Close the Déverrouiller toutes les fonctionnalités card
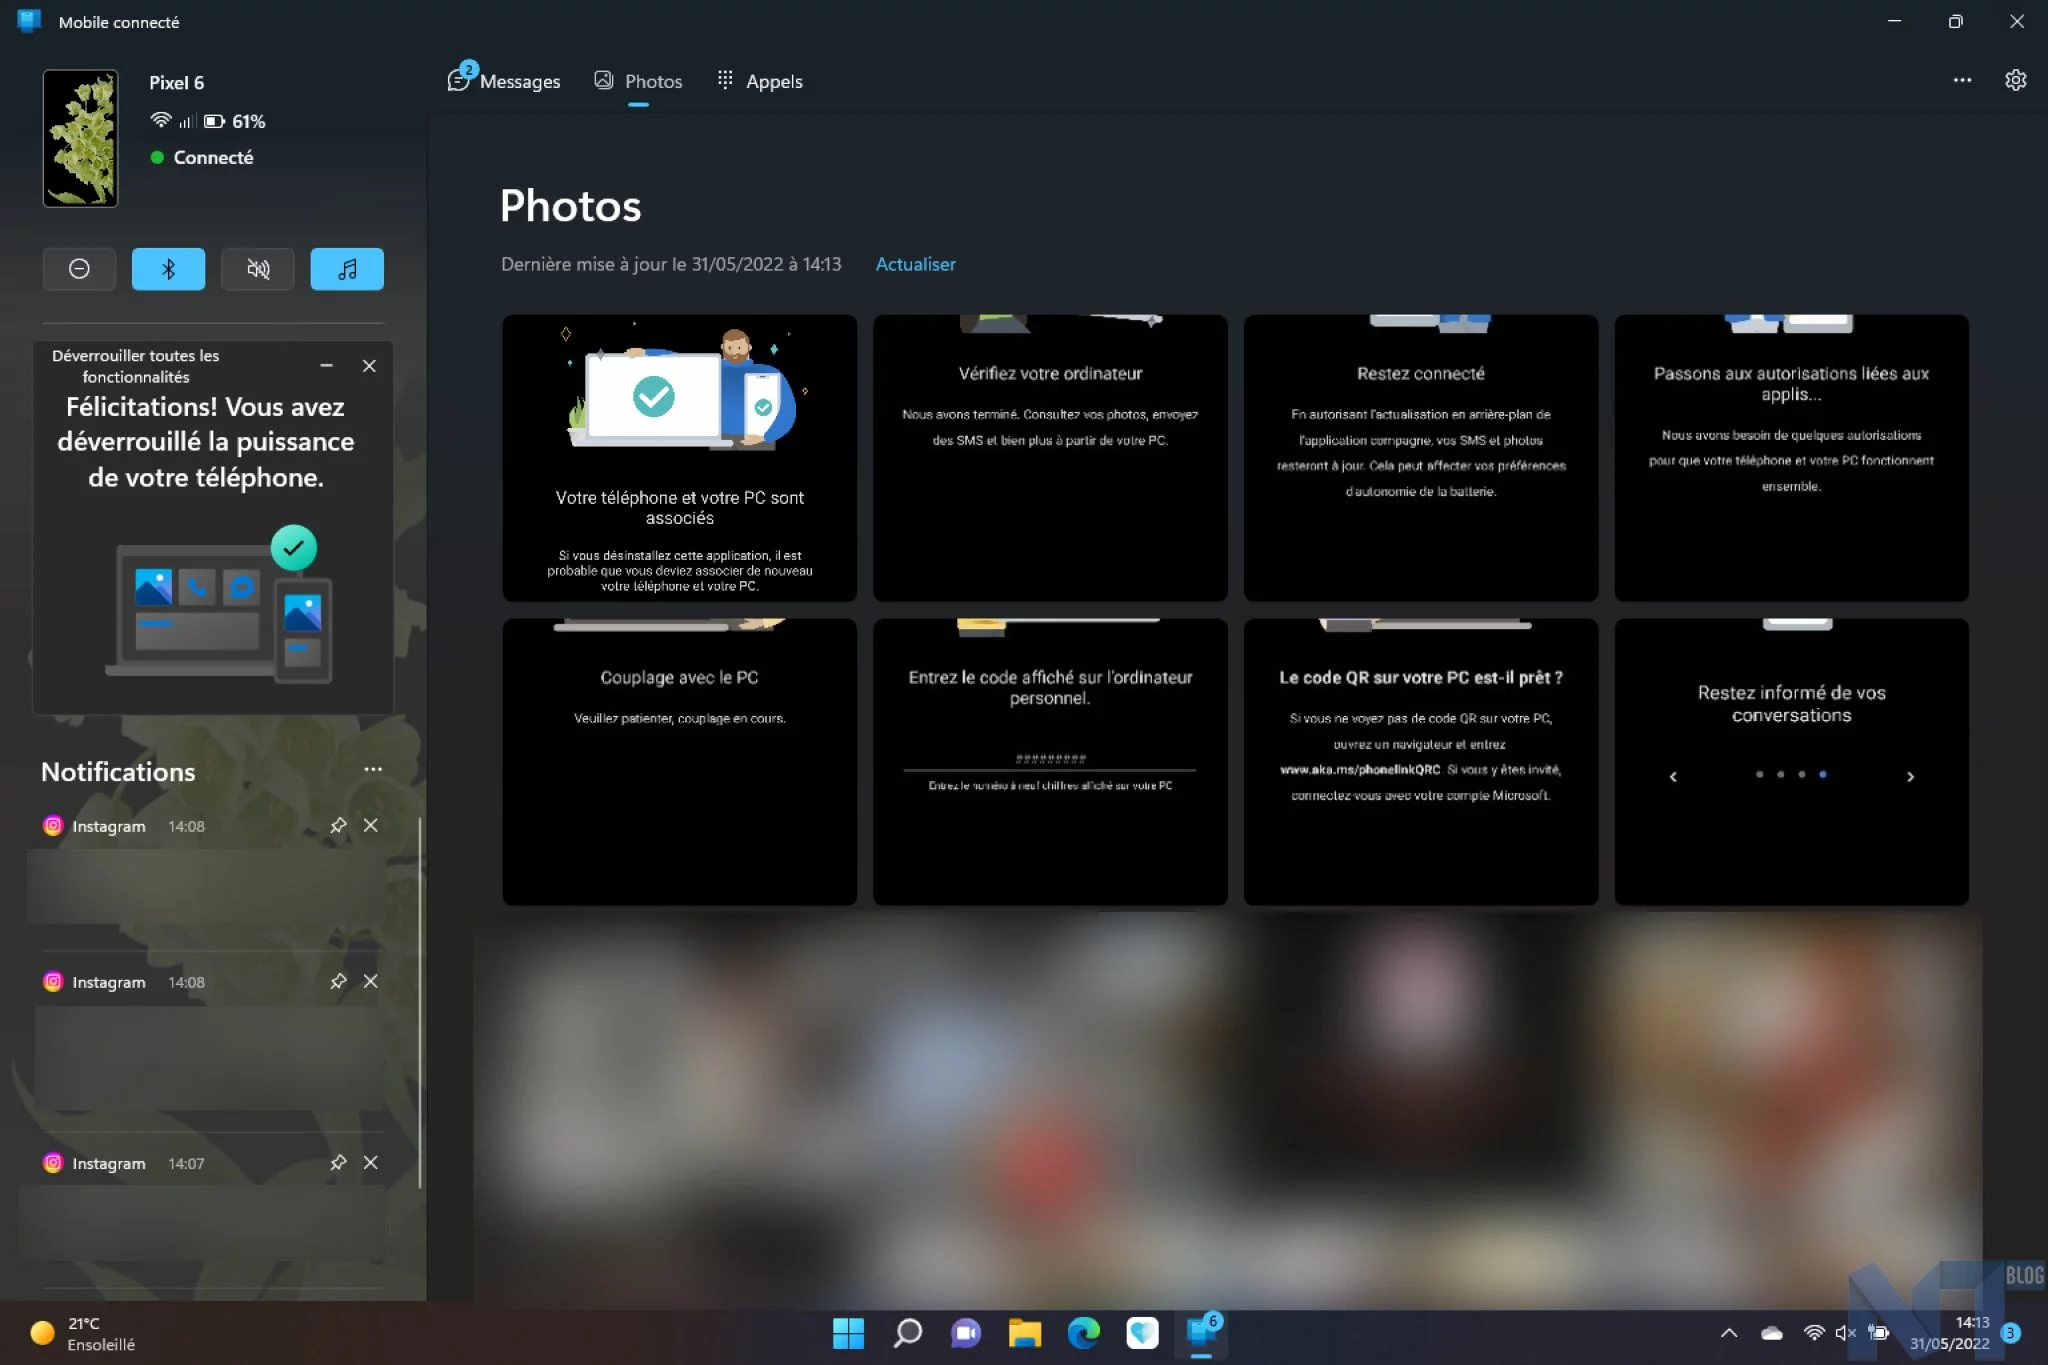This screenshot has width=2048, height=1365. [369, 366]
